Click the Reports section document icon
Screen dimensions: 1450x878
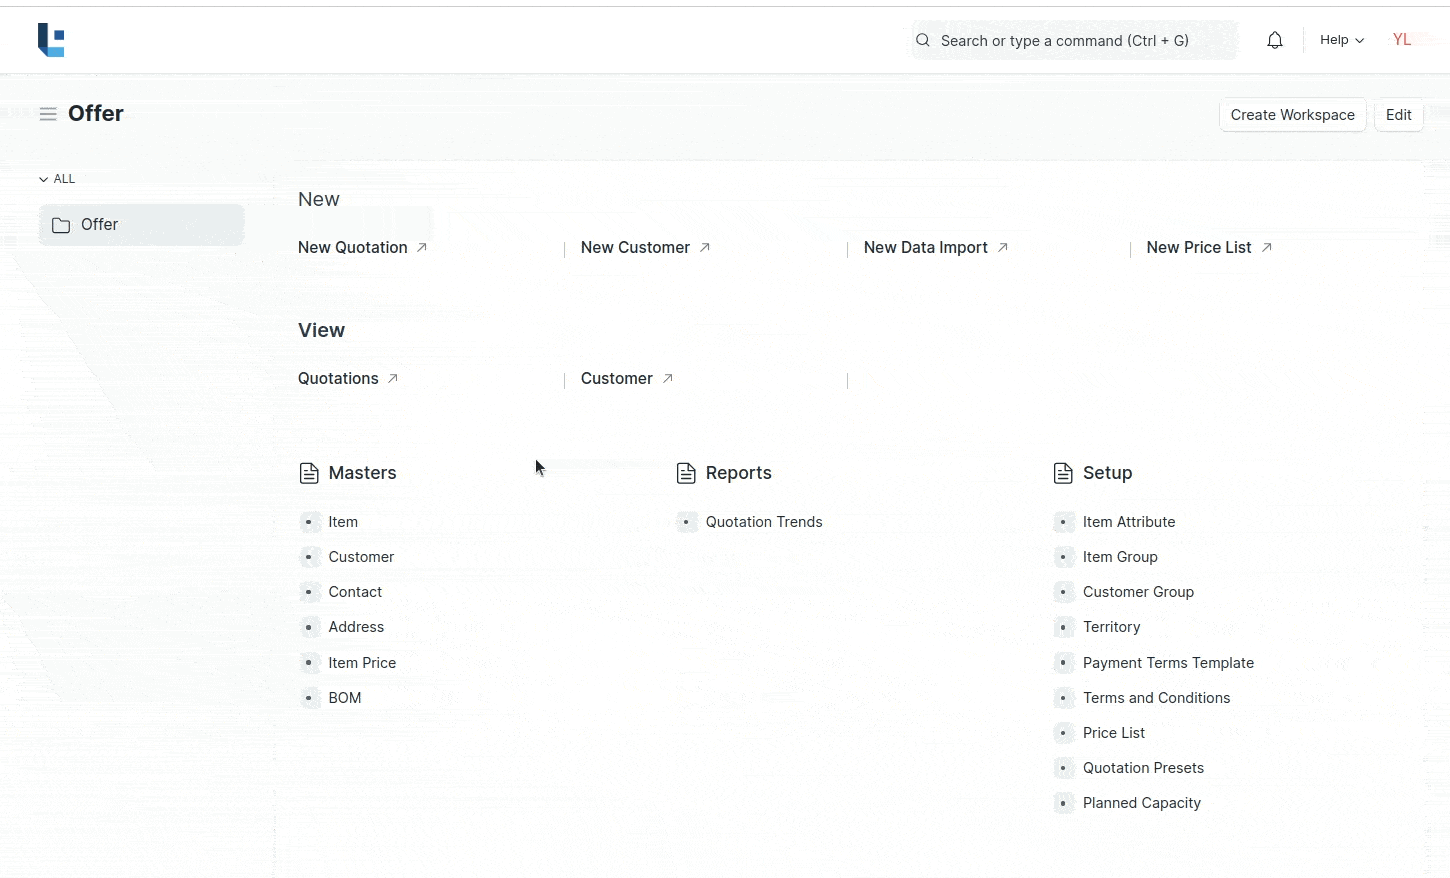click(x=686, y=473)
